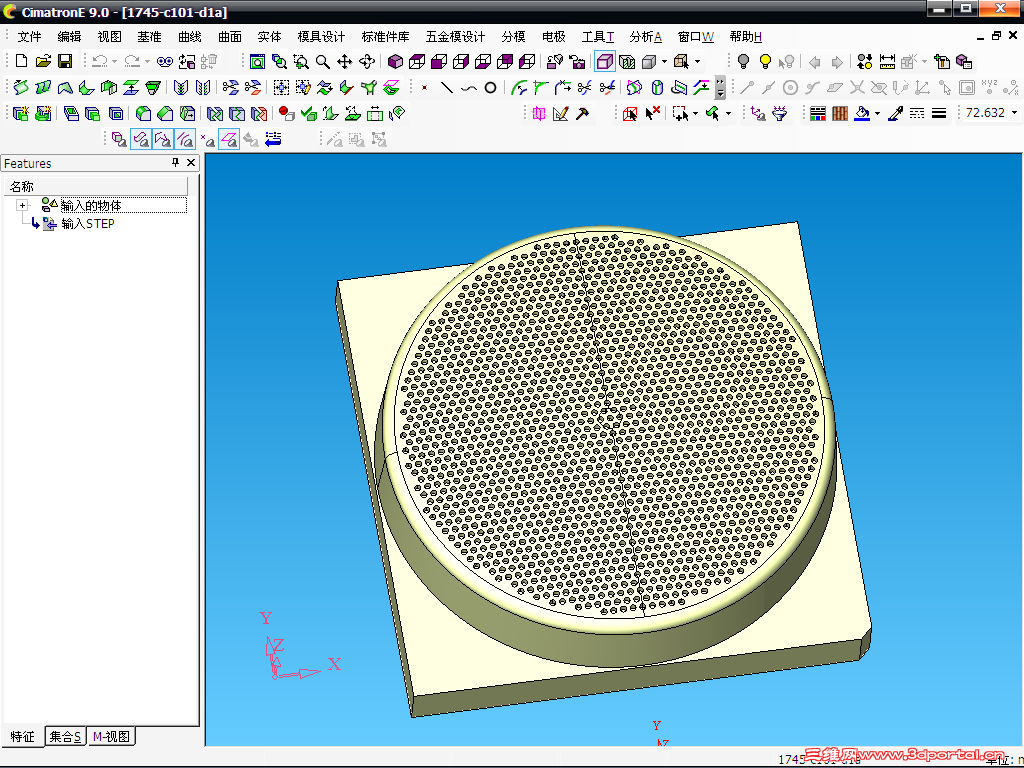Screen dimensions: 1024x768
Task: Open the 文件 menu
Action: (x=29, y=37)
